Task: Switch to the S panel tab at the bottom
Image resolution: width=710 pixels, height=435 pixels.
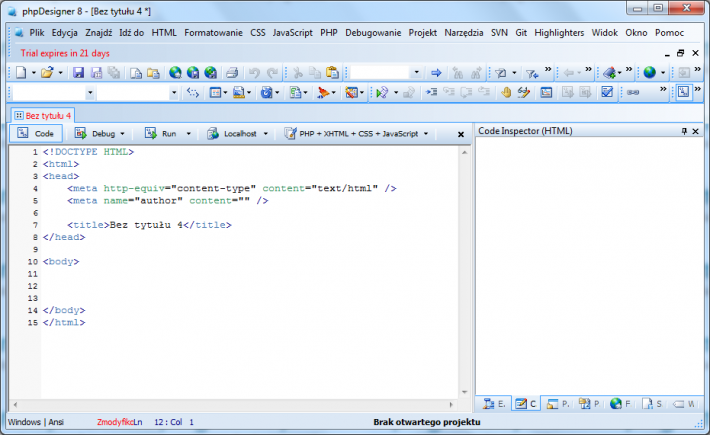Action: tap(652, 403)
